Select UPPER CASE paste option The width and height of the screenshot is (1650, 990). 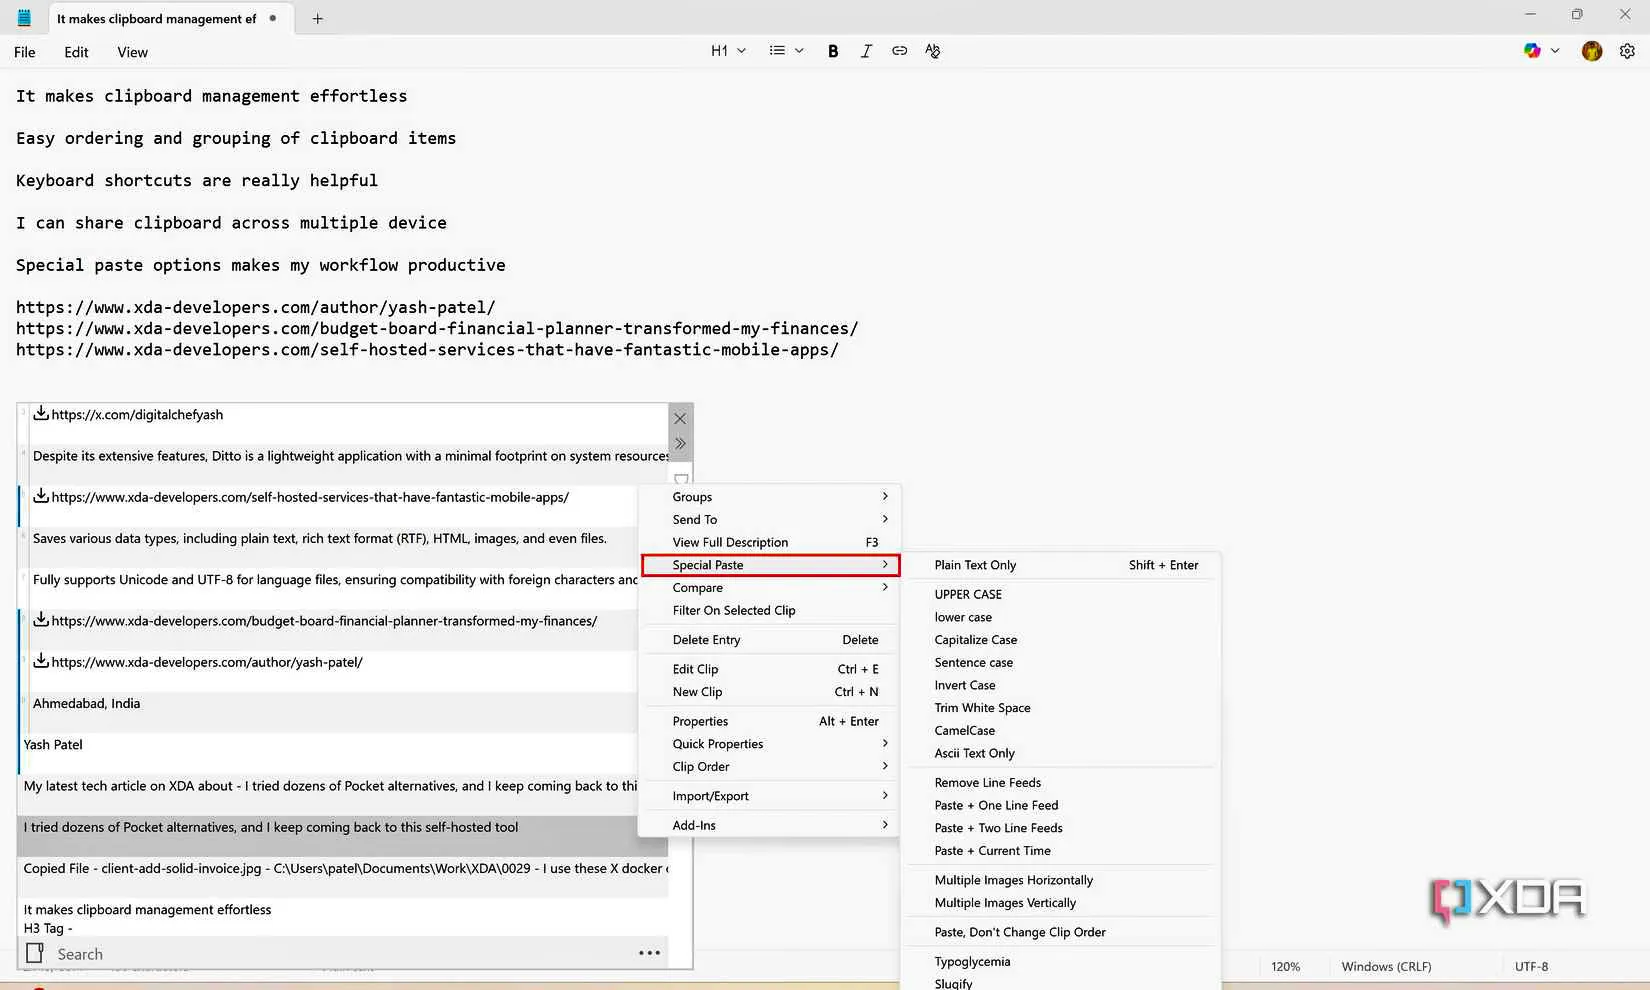click(968, 594)
